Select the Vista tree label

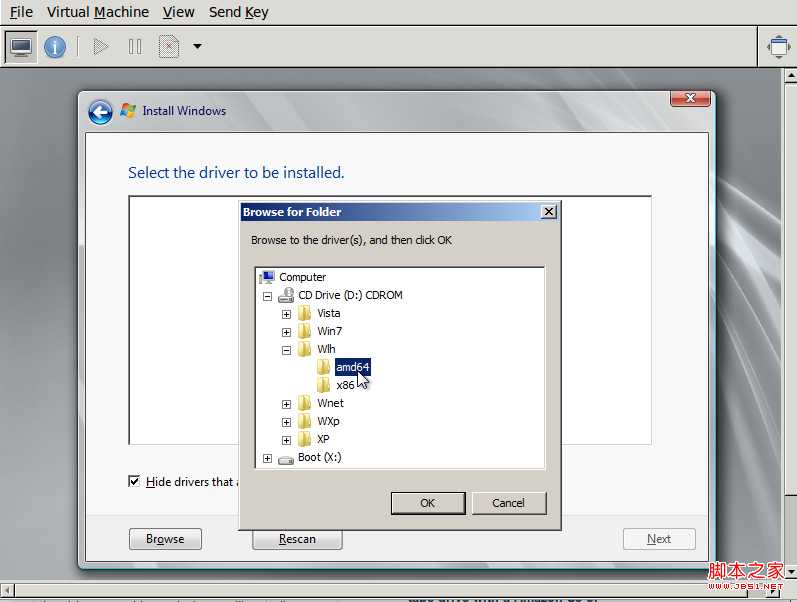pyautogui.click(x=329, y=313)
